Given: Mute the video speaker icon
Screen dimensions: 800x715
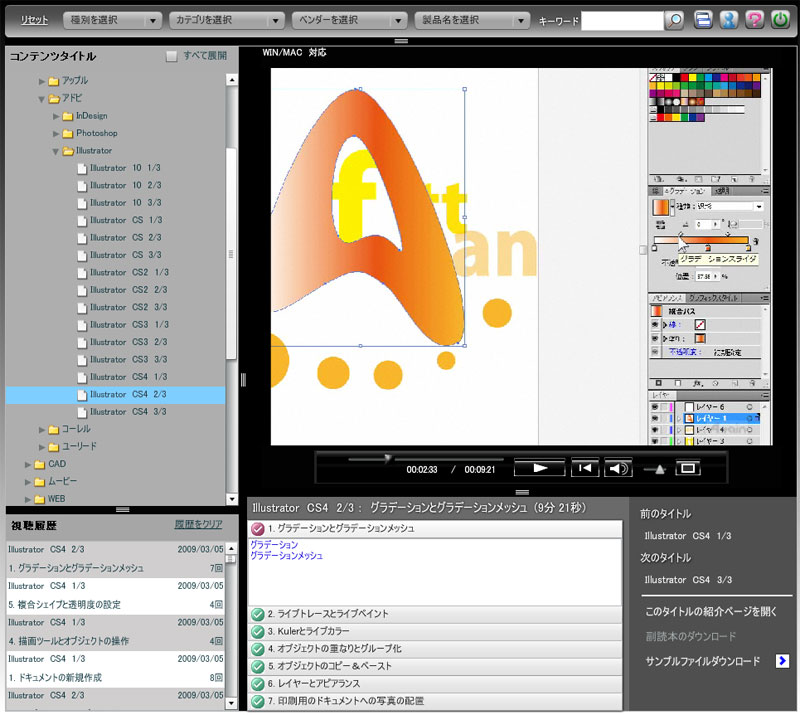Looking at the screenshot, I should click(620, 468).
